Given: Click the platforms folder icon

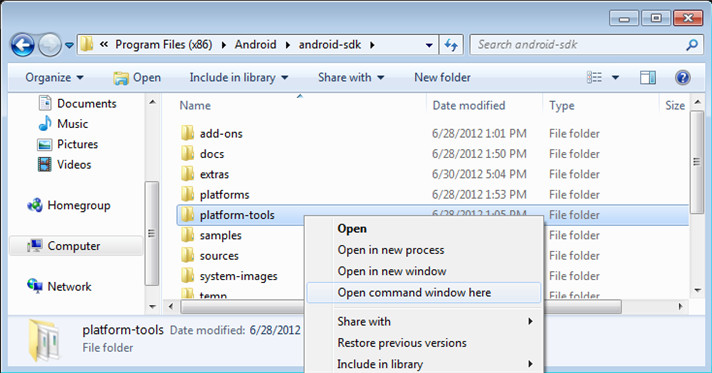Looking at the screenshot, I should 187,194.
